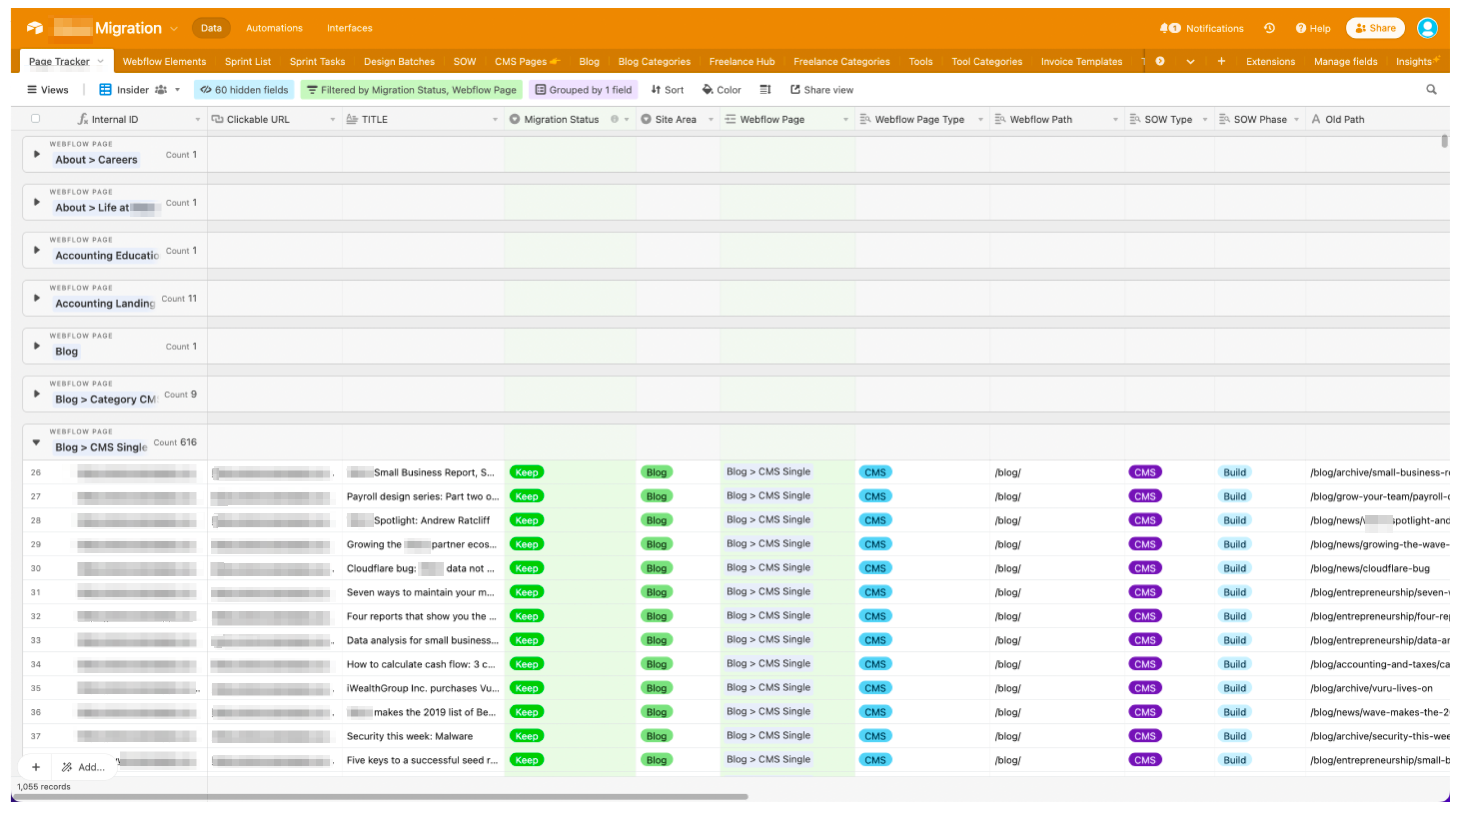Viewport: 1468px width, 822px height.
Task: Expand the About > Careers group
Action: tap(37, 154)
